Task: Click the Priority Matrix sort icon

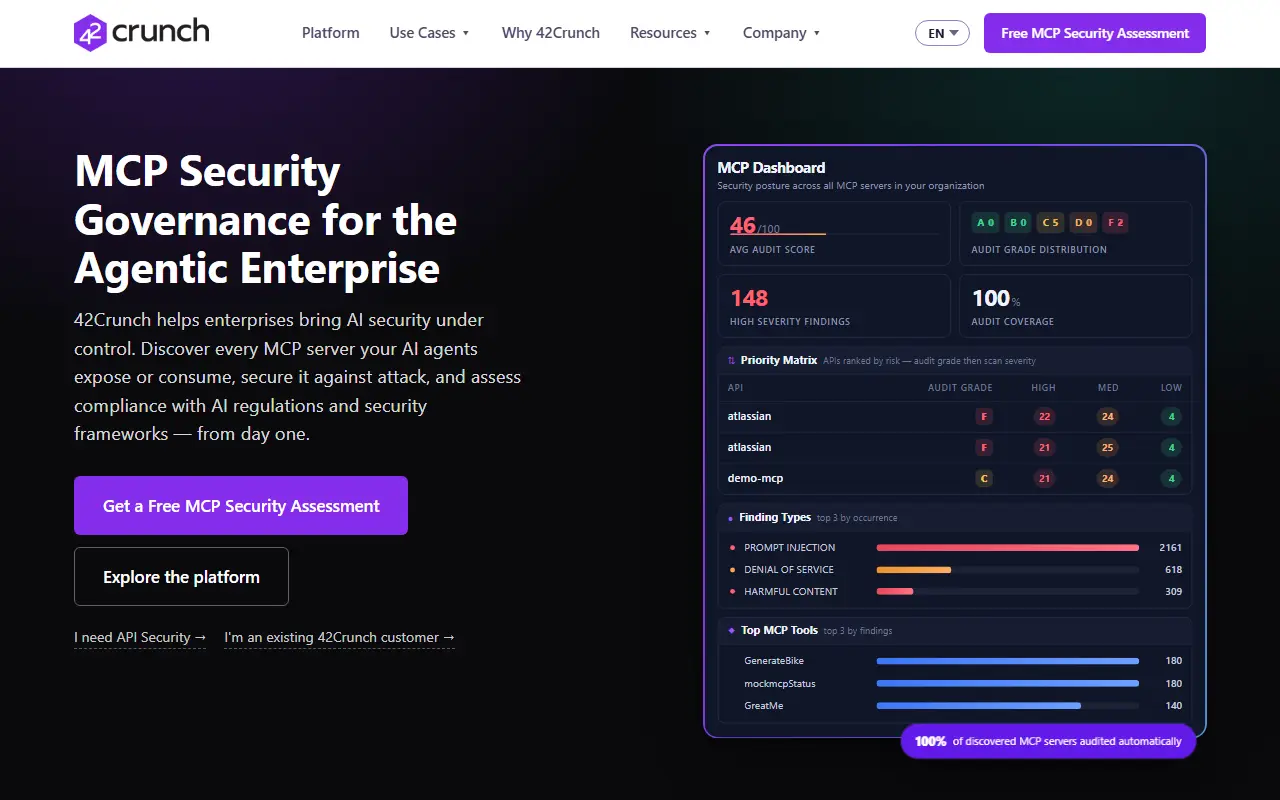Action: (x=731, y=361)
